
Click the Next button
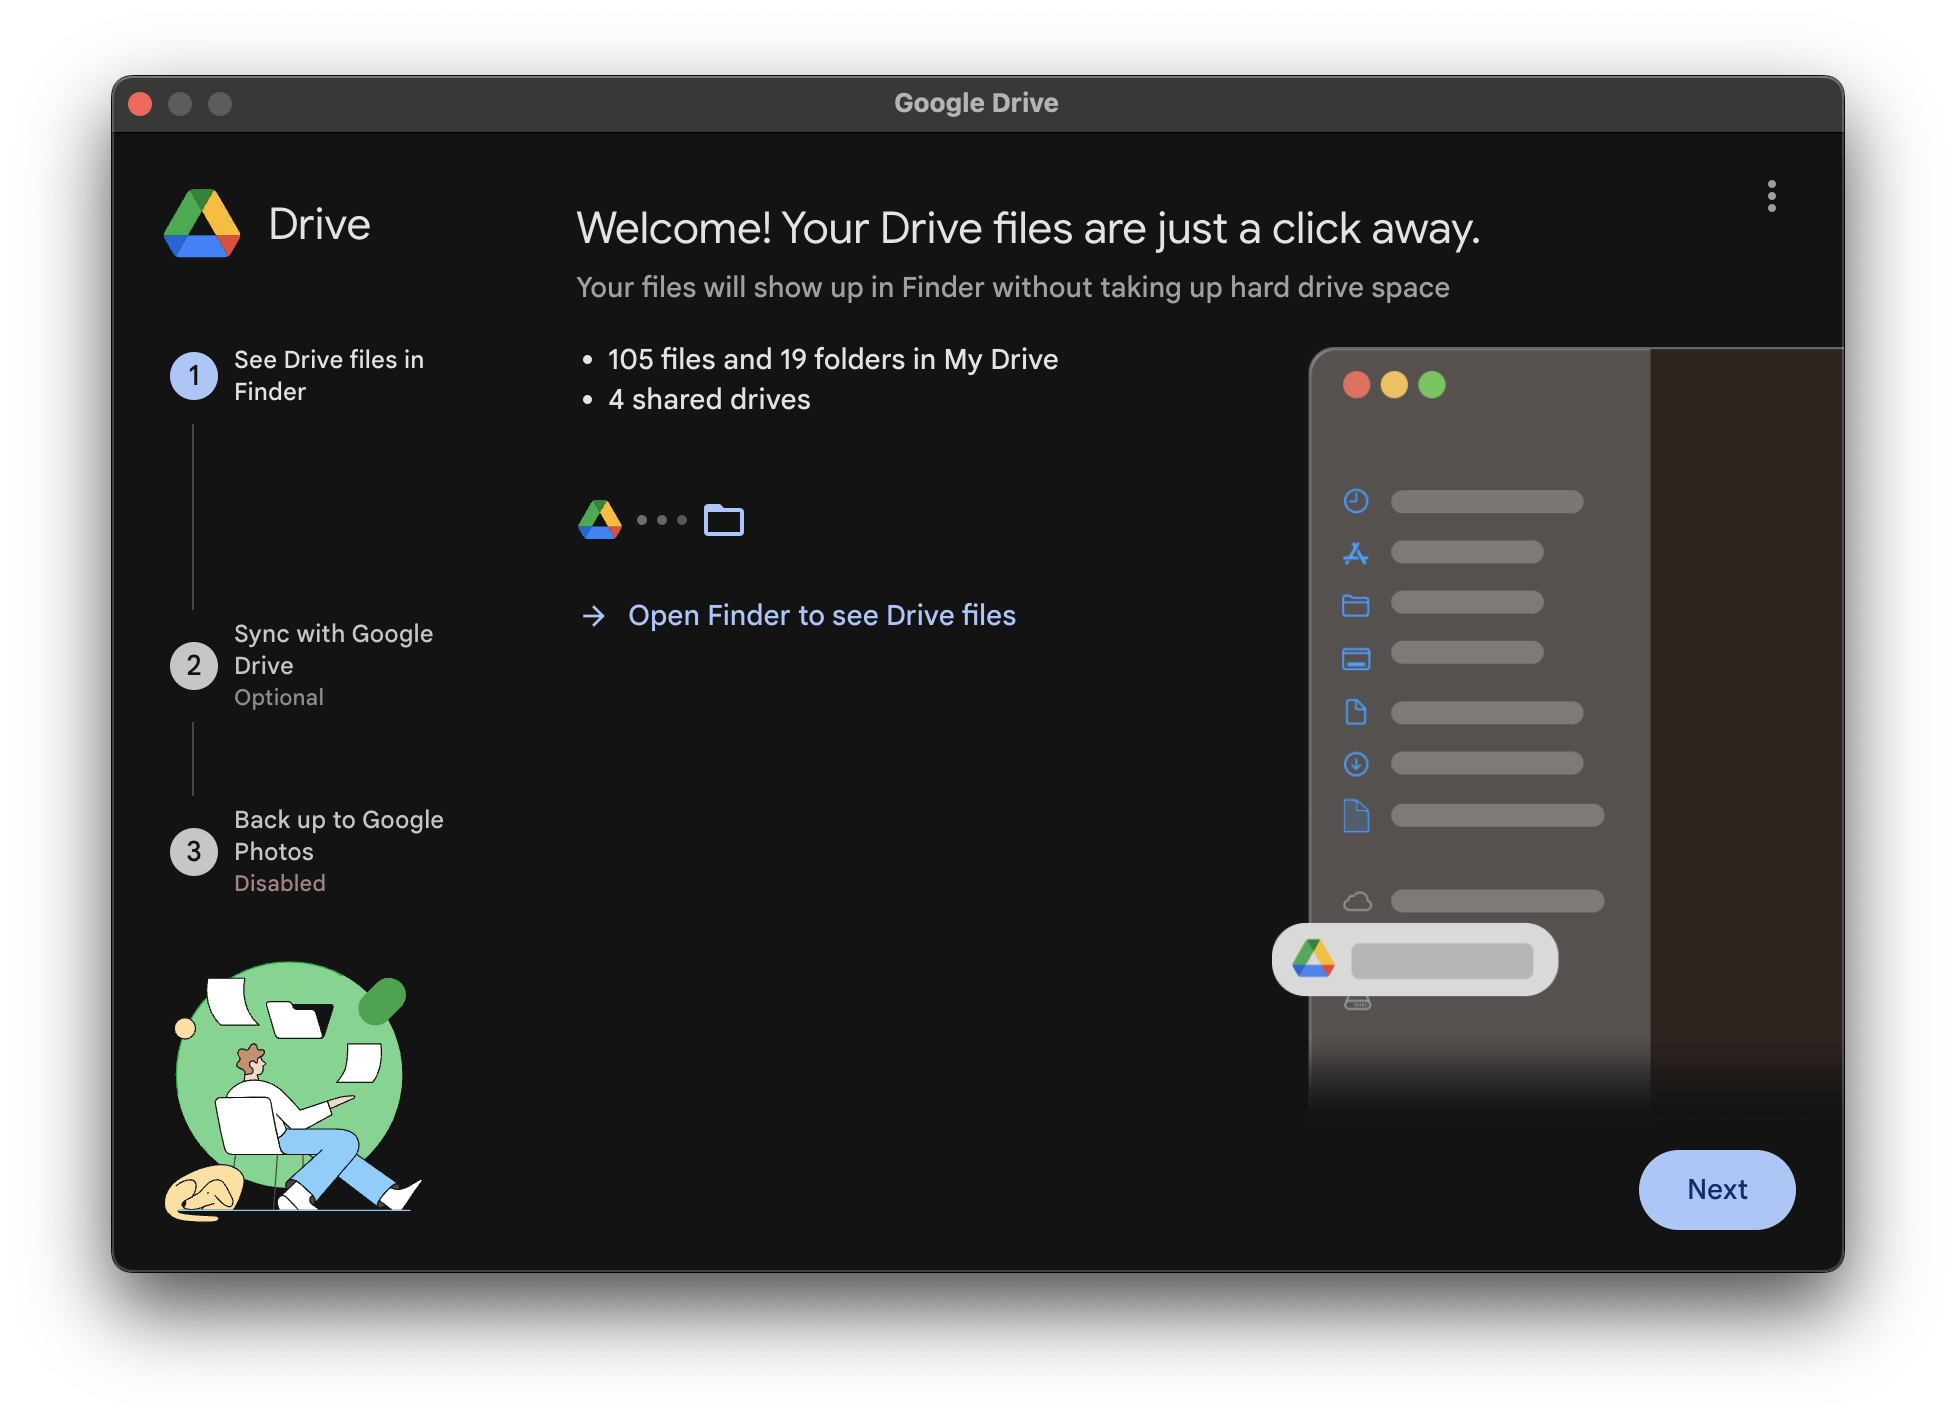(1716, 1189)
